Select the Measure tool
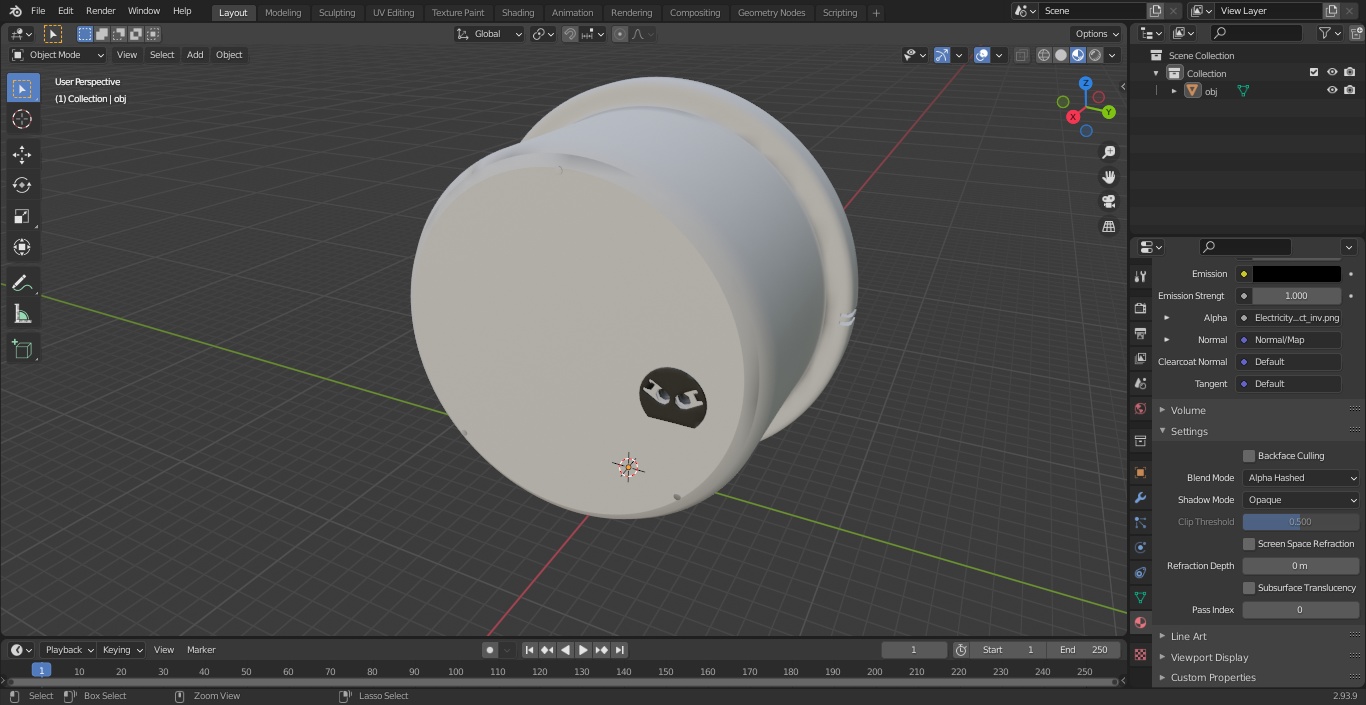Viewport: 1366px width, 705px height. (x=22, y=315)
